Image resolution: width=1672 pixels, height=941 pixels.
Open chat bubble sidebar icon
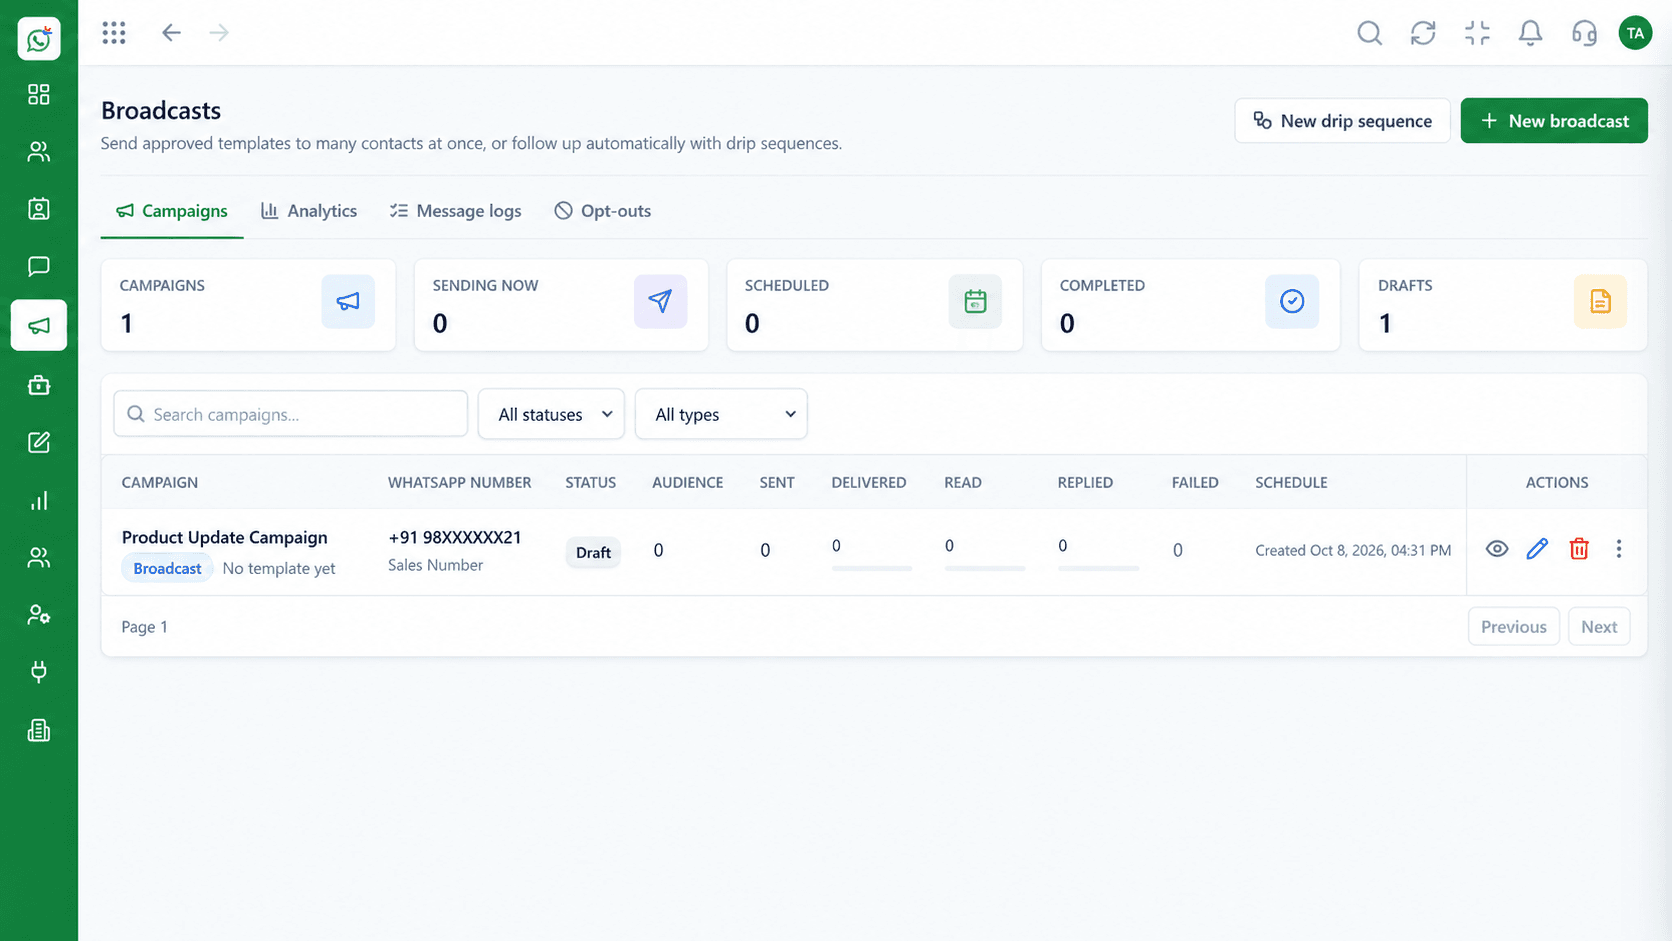point(39,266)
